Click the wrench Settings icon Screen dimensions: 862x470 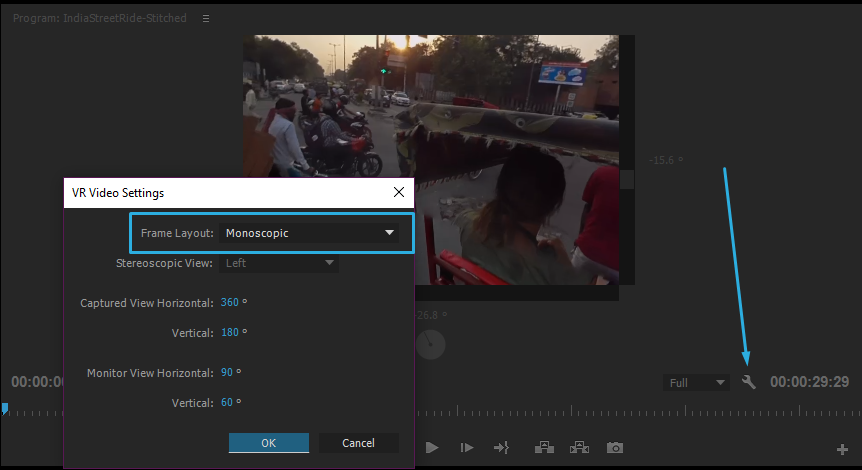coord(749,382)
